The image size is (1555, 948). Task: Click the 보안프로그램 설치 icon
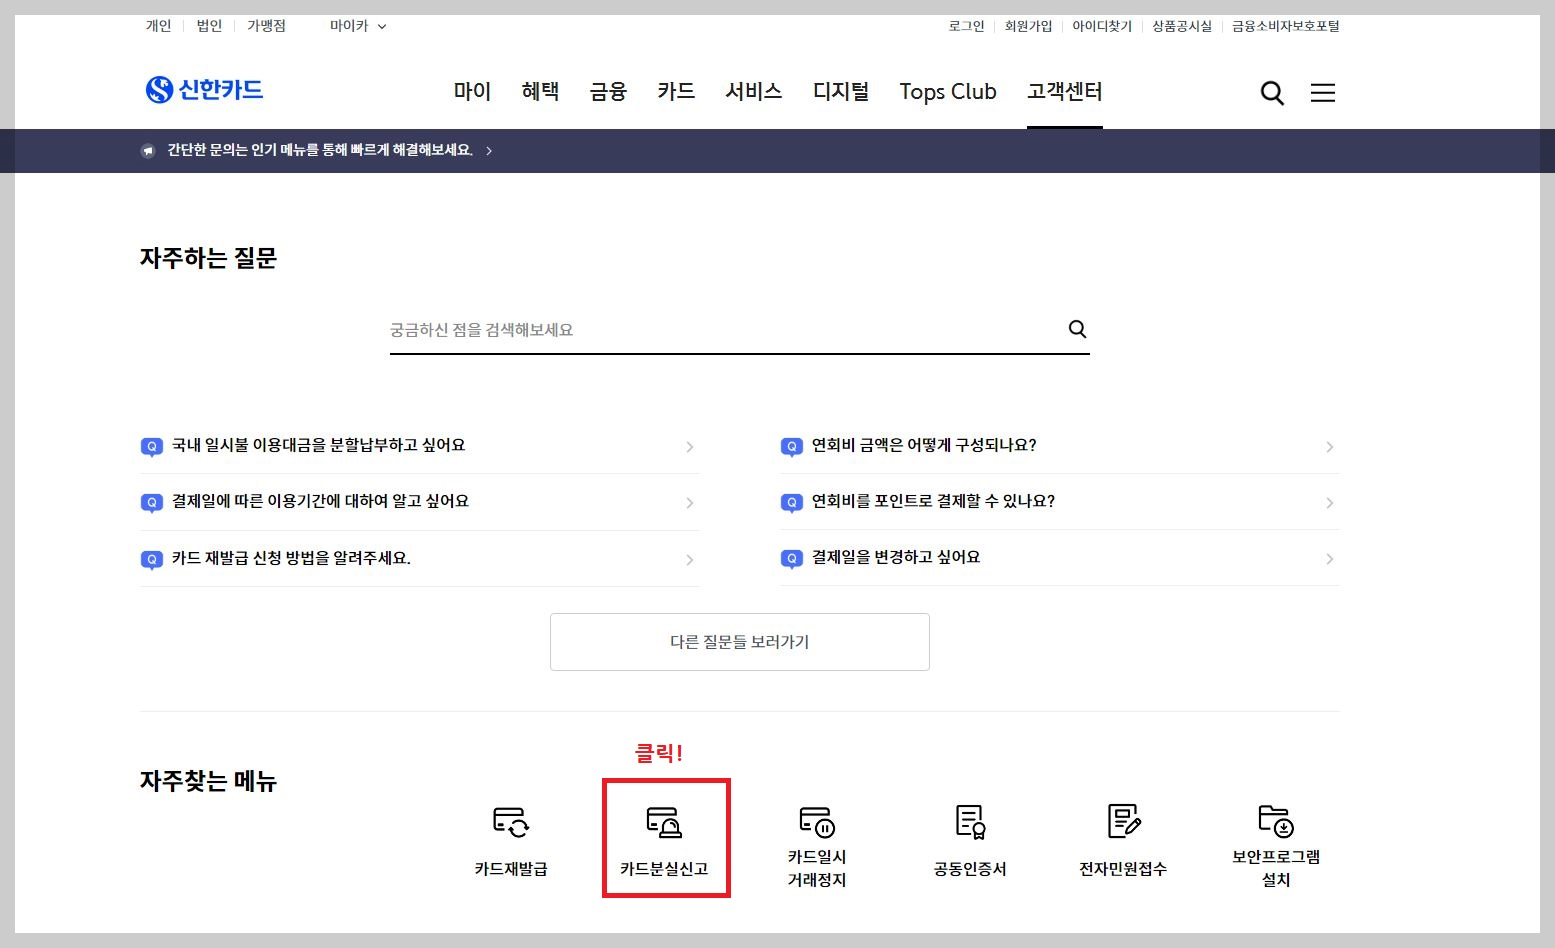pos(1276,821)
